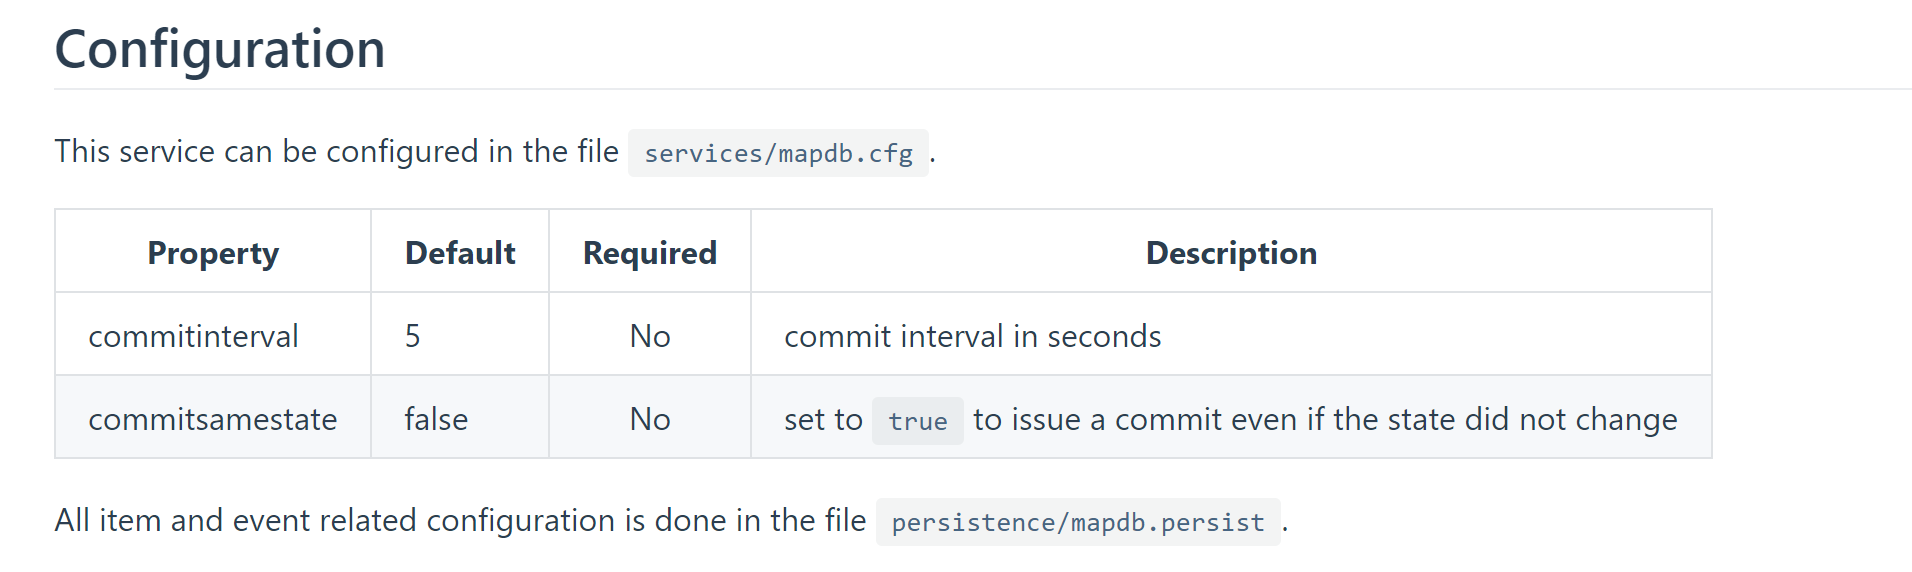The width and height of the screenshot is (1912, 572).
Task: Click the No cell in commitsamestate row
Action: 650,418
